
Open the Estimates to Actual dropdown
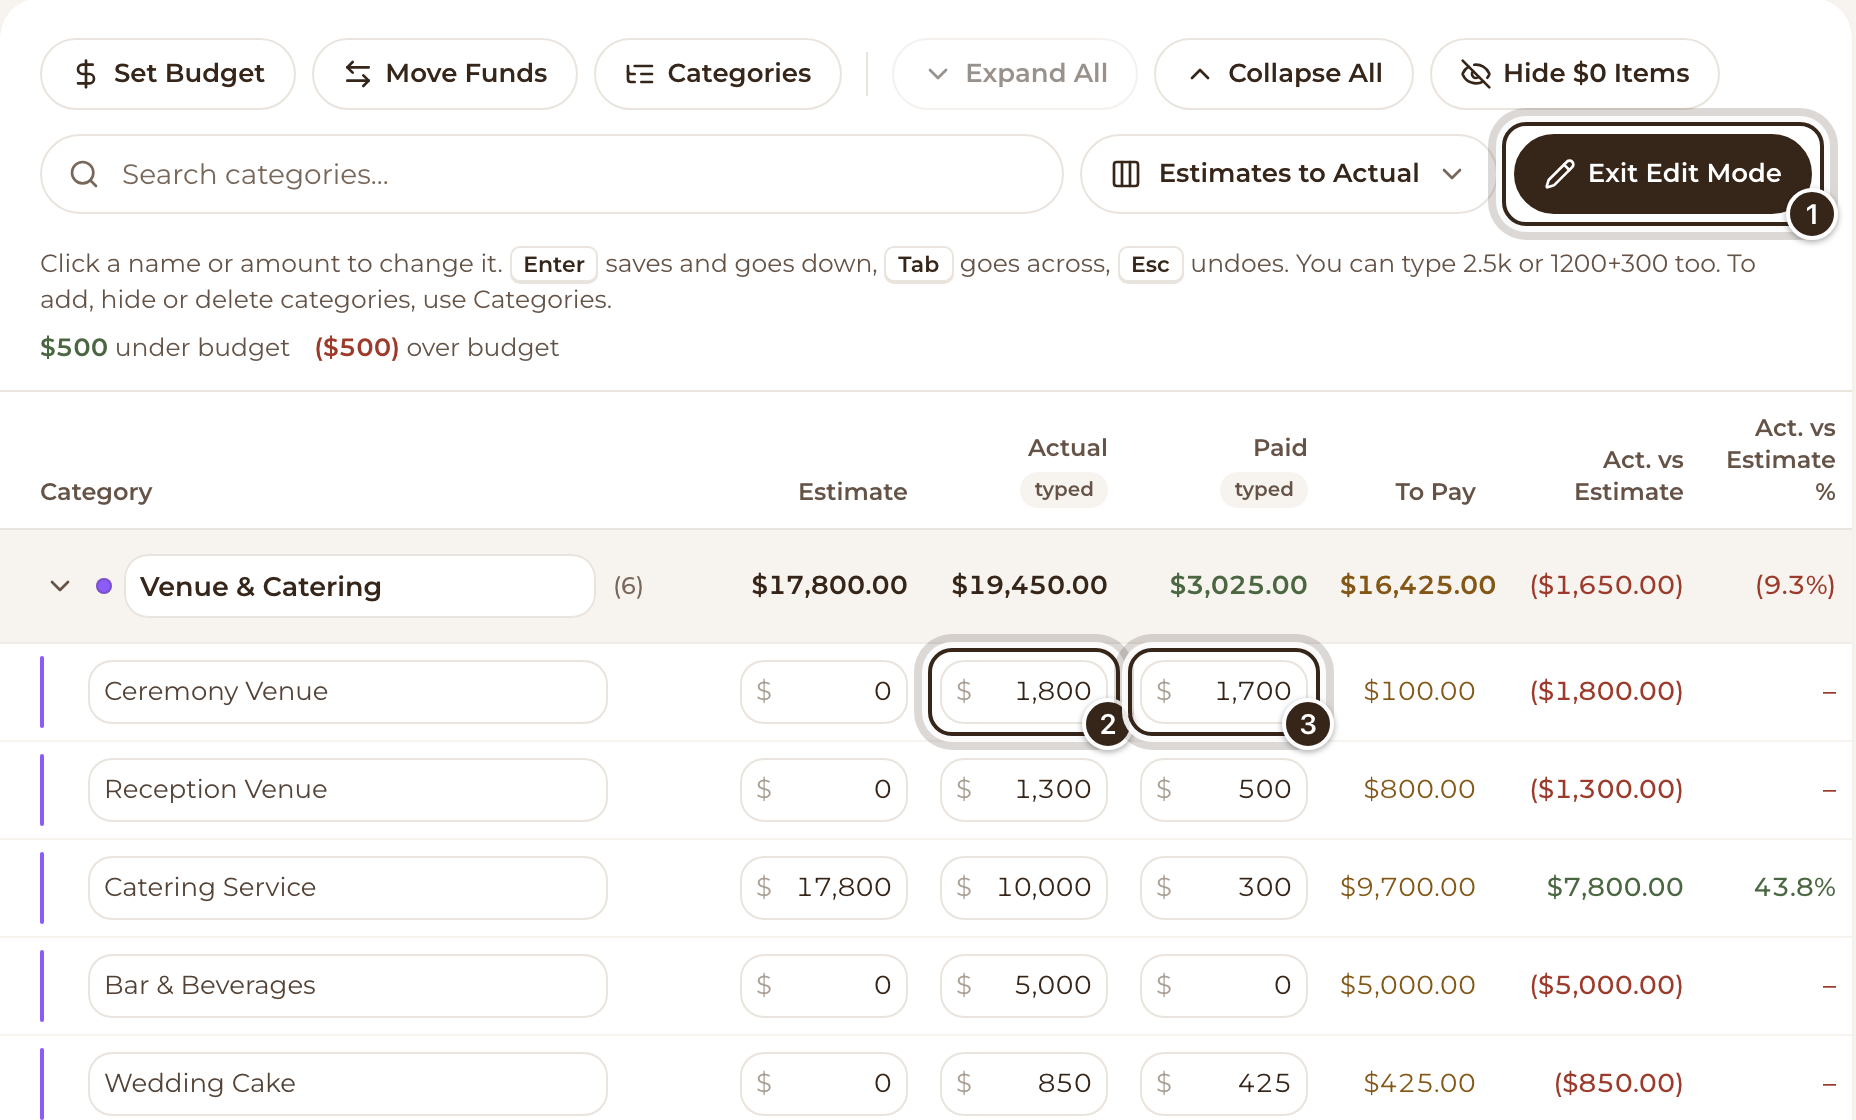click(1287, 174)
